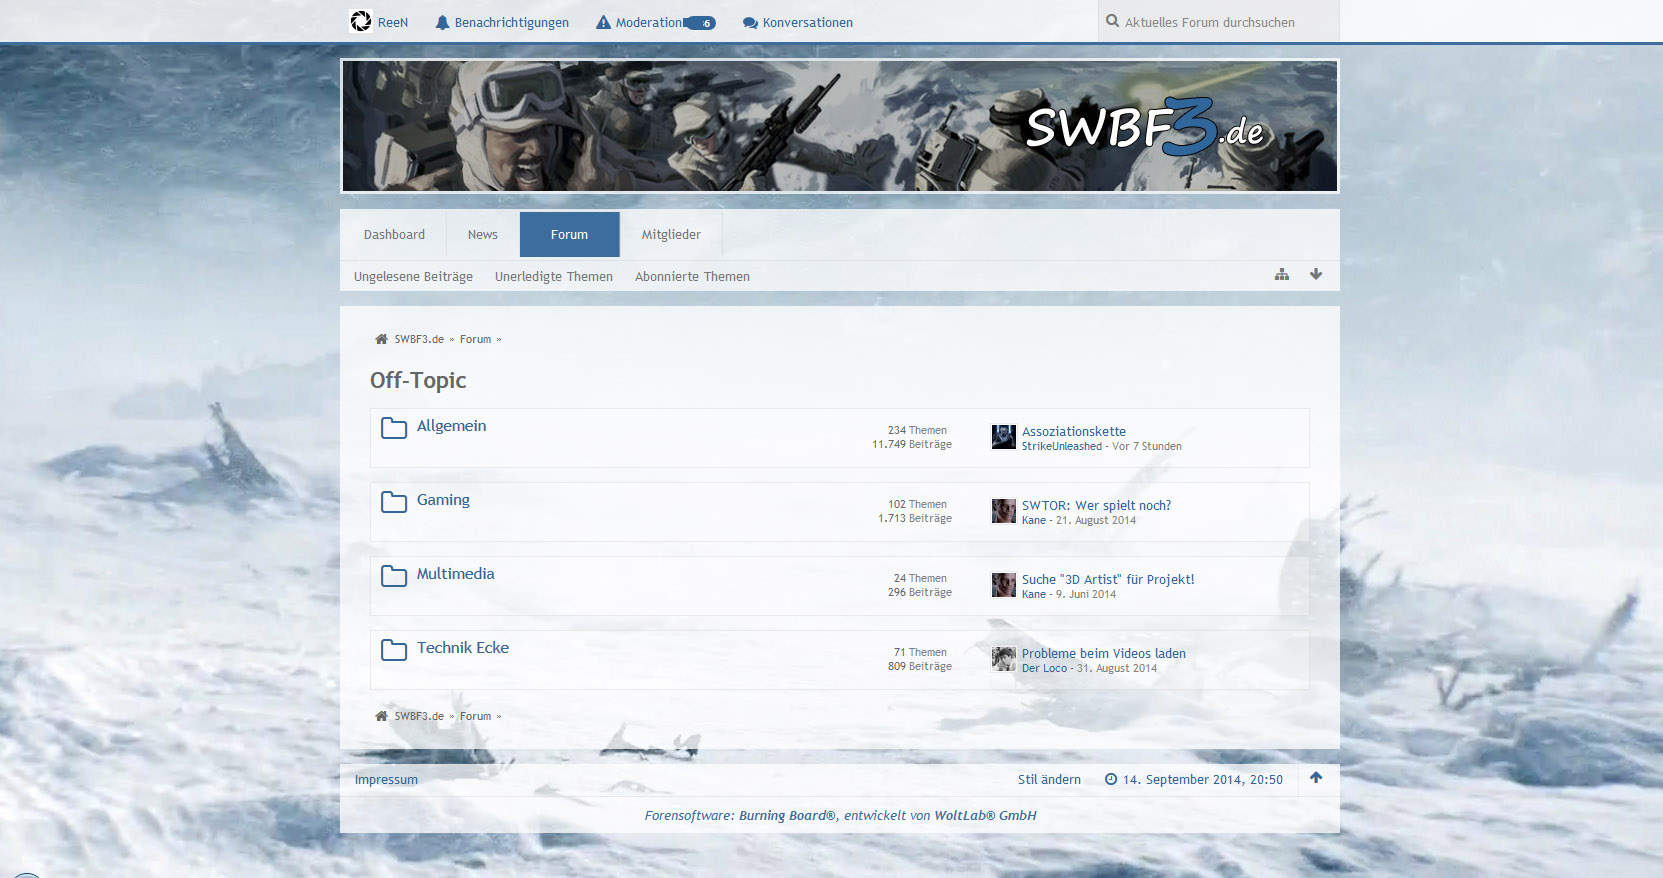Open StrikeUnleashed's avatar in the Allgemein row

tap(1003, 437)
